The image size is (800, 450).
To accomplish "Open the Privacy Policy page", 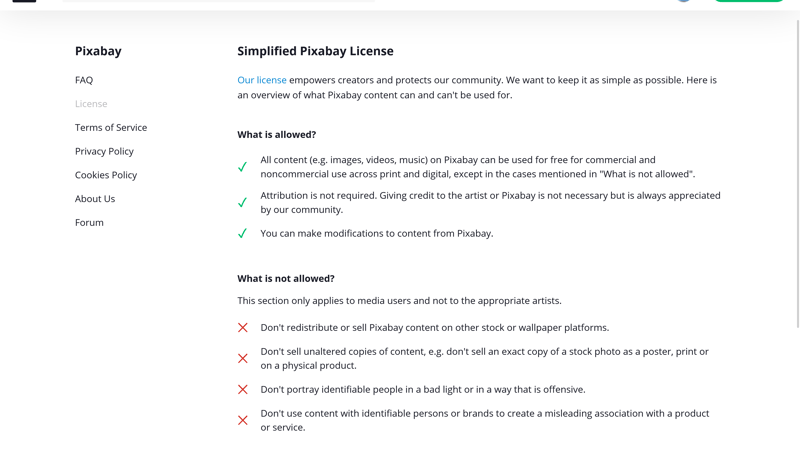I will (104, 152).
